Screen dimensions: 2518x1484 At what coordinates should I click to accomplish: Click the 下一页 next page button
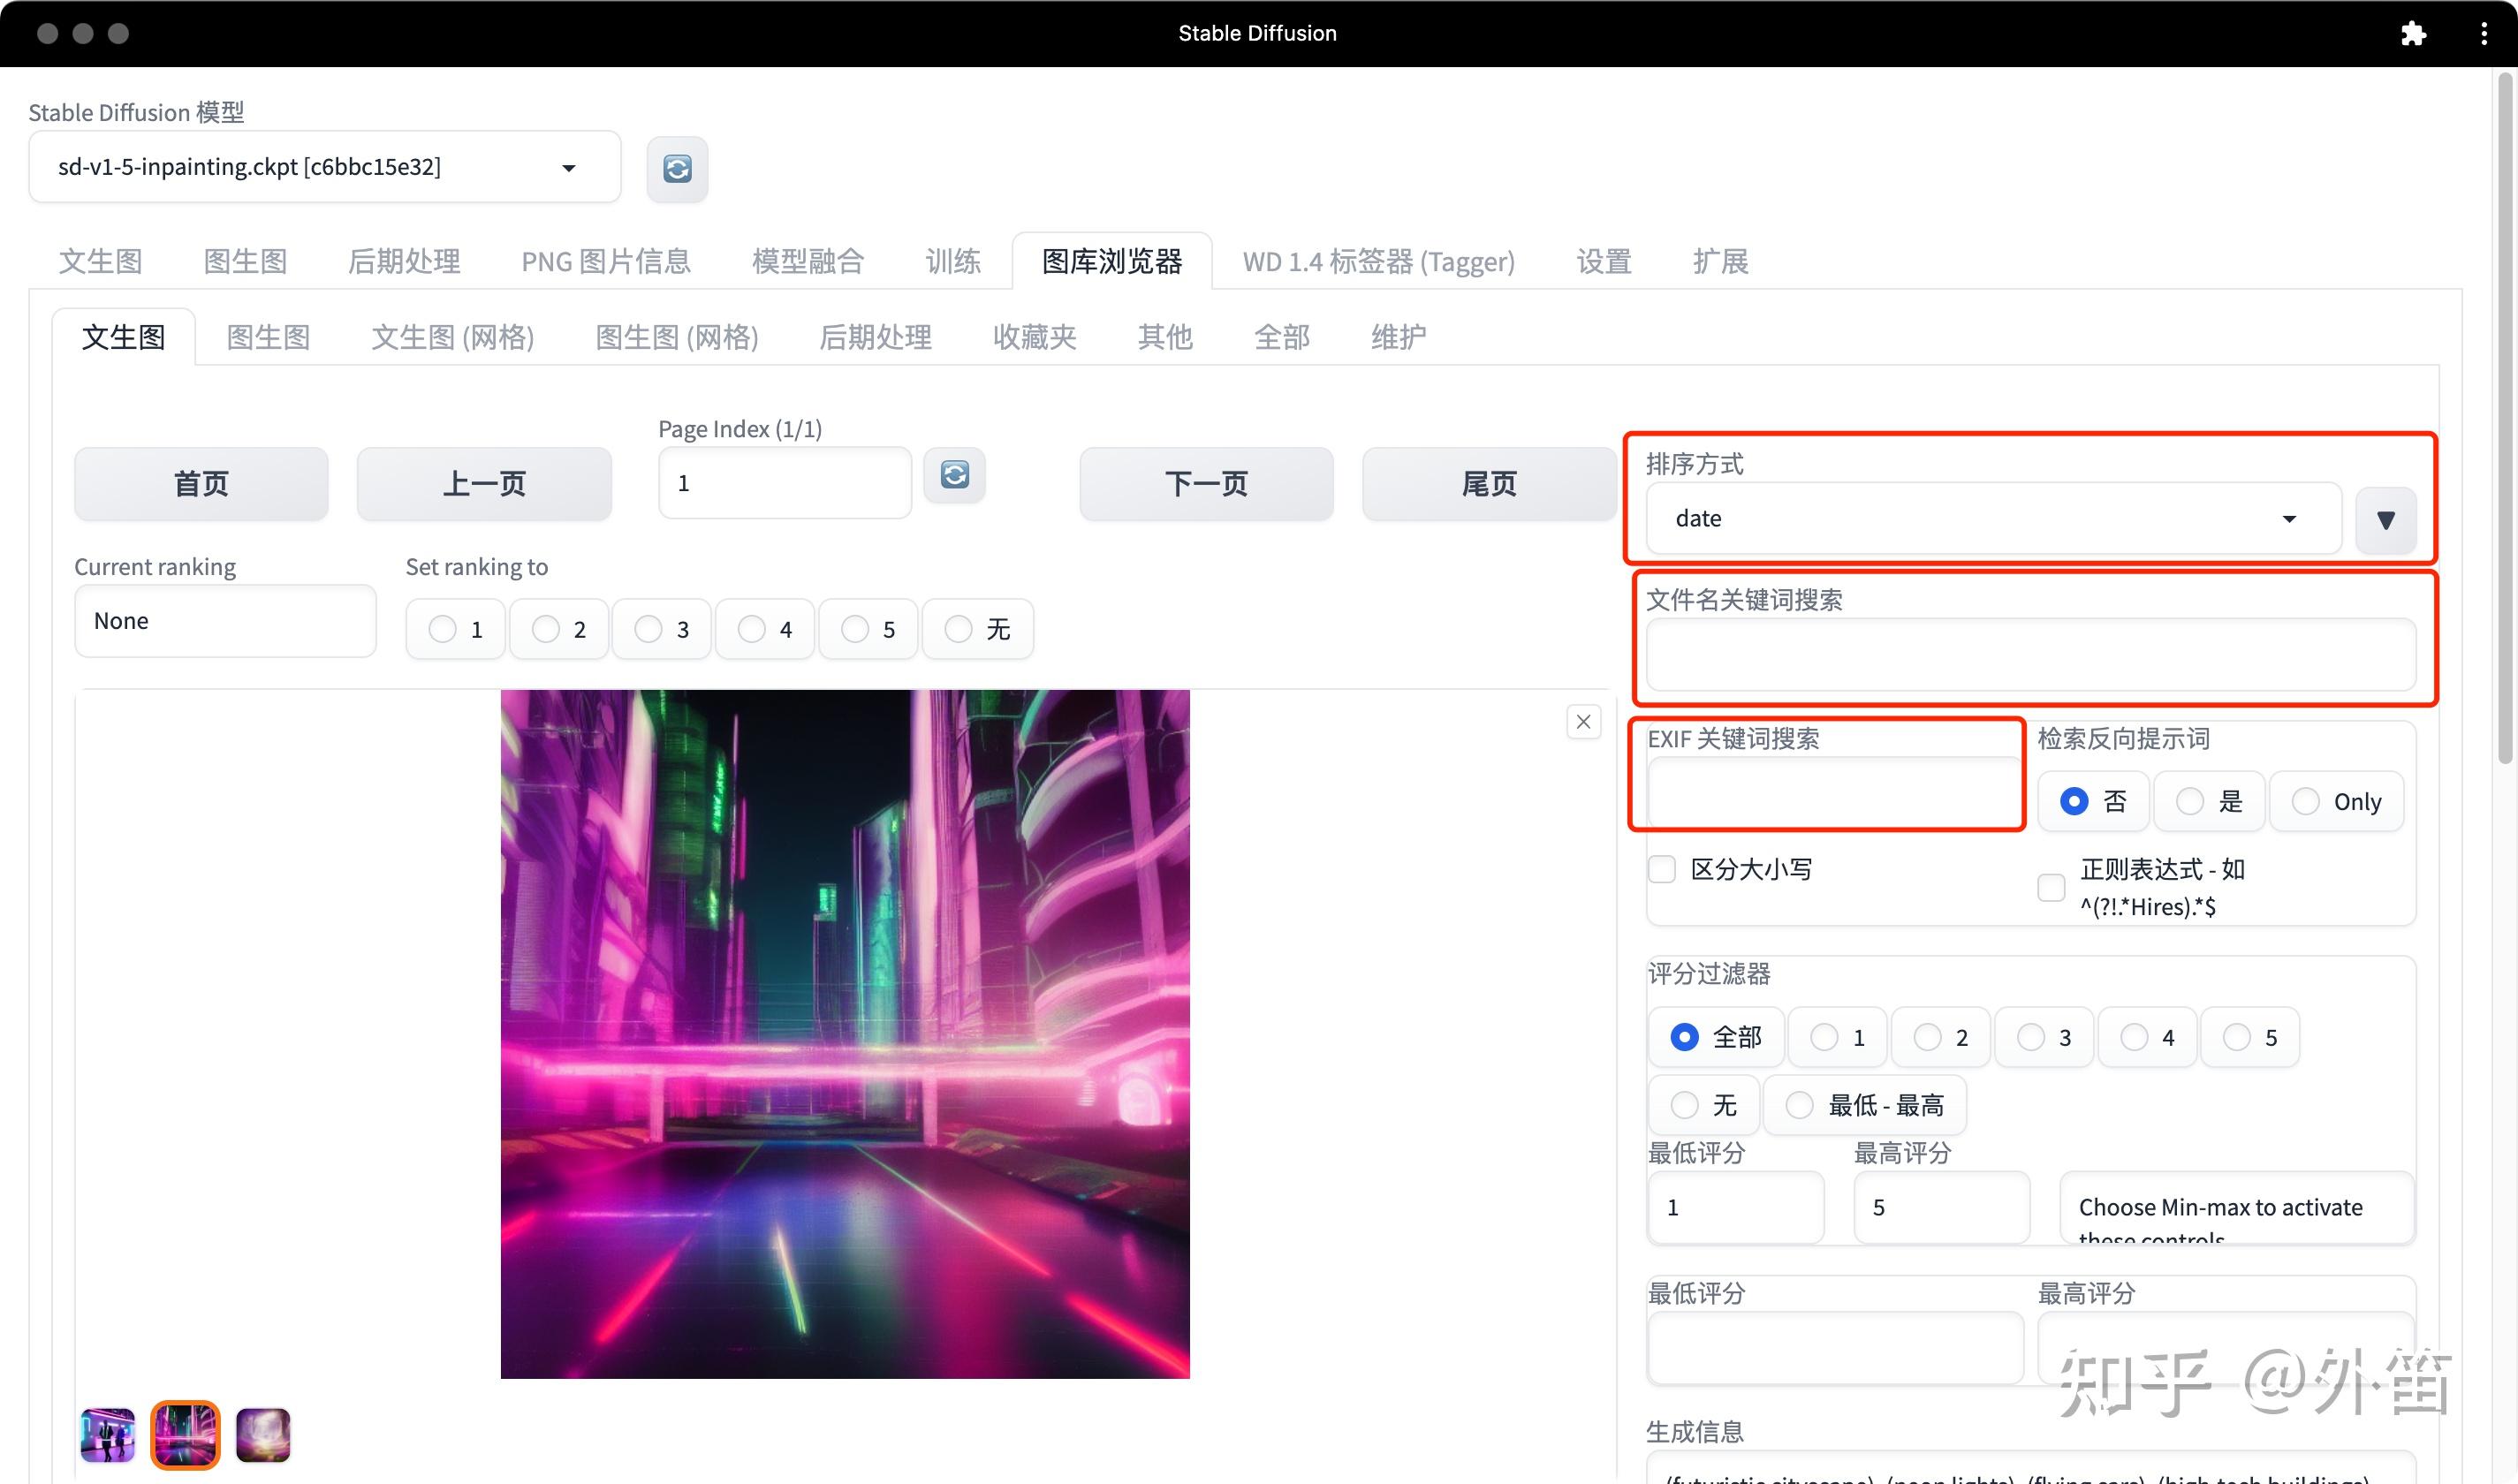pyautogui.click(x=1205, y=483)
